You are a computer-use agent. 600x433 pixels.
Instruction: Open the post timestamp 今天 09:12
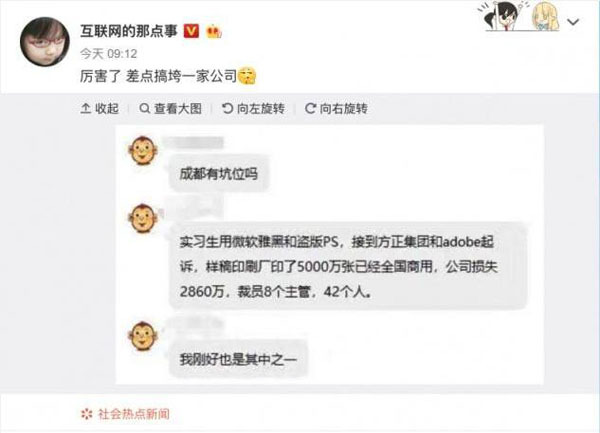(x=109, y=54)
